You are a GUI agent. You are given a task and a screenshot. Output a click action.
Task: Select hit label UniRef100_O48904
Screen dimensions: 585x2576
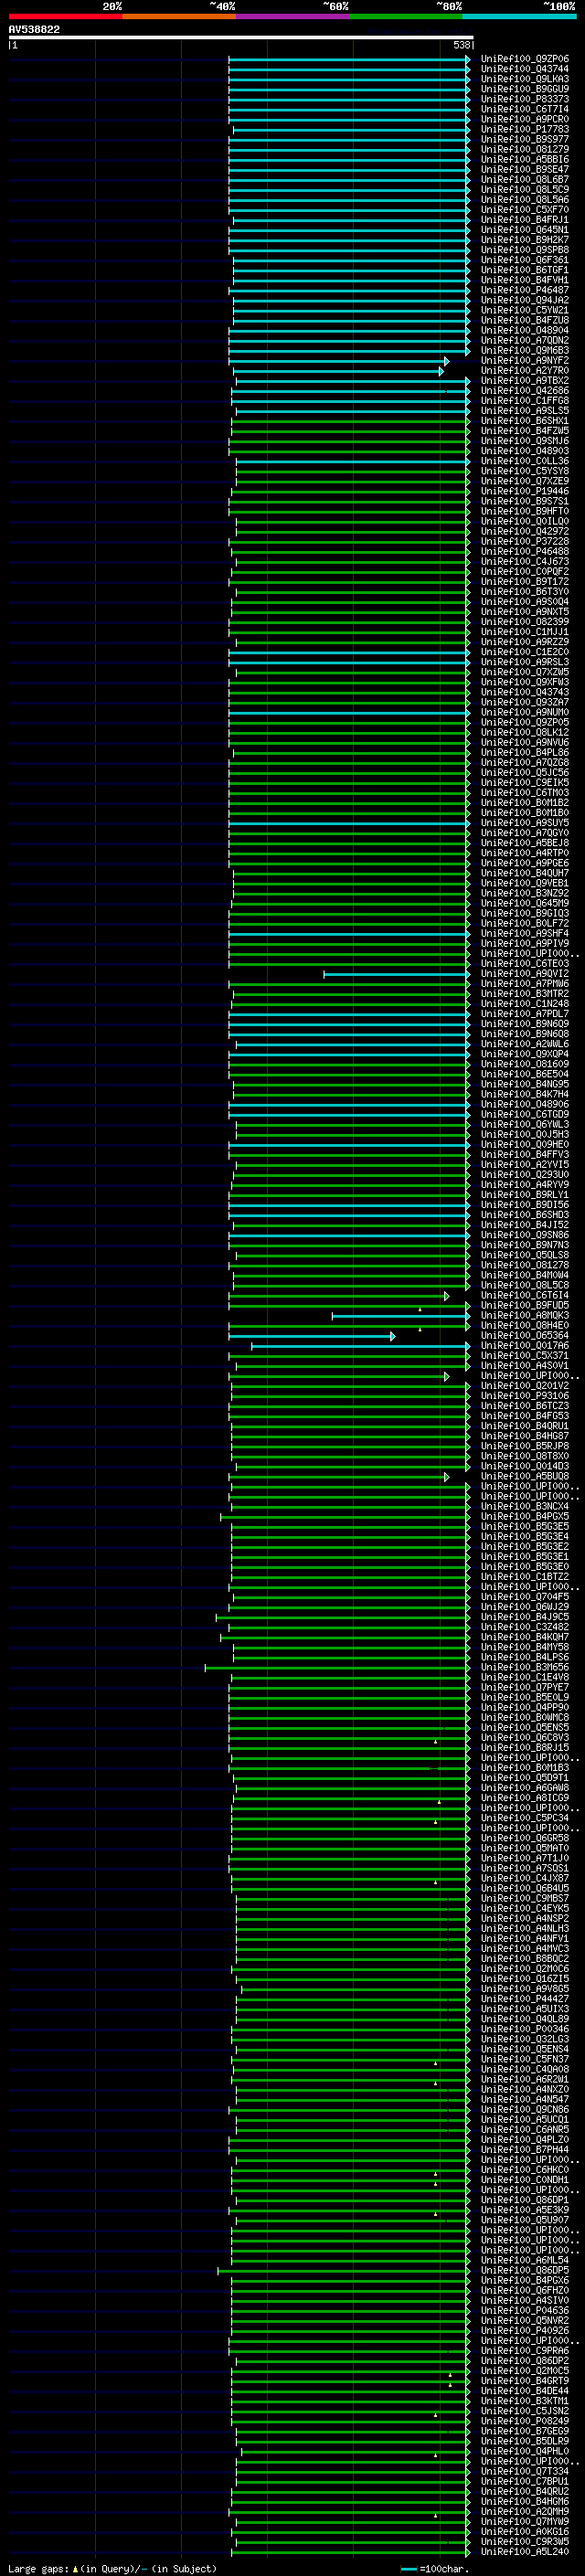pyautogui.click(x=525, y=330)
